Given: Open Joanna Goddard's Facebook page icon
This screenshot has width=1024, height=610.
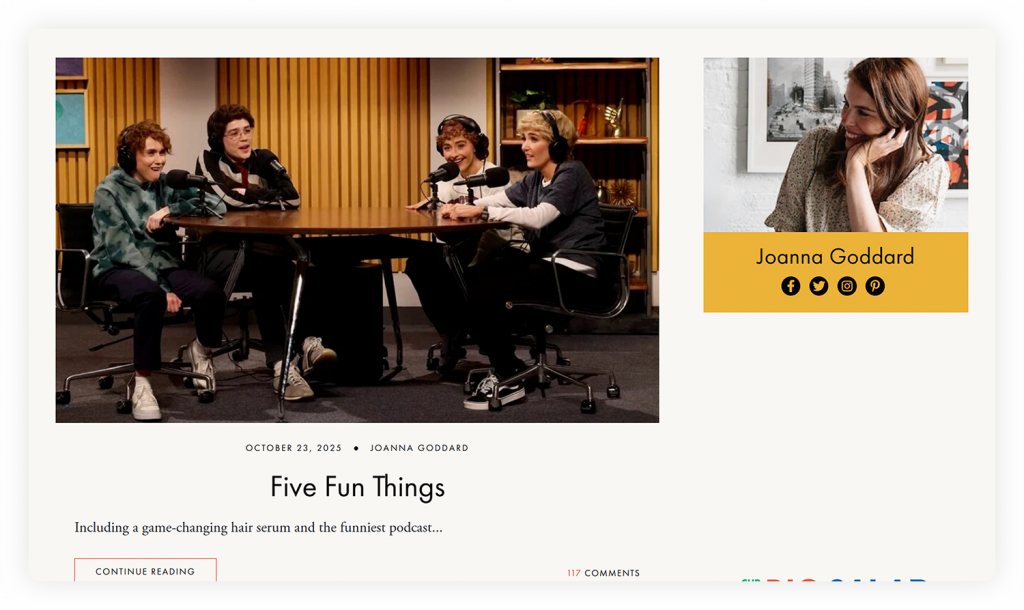Looking at the screenshot, I should 790,286.
